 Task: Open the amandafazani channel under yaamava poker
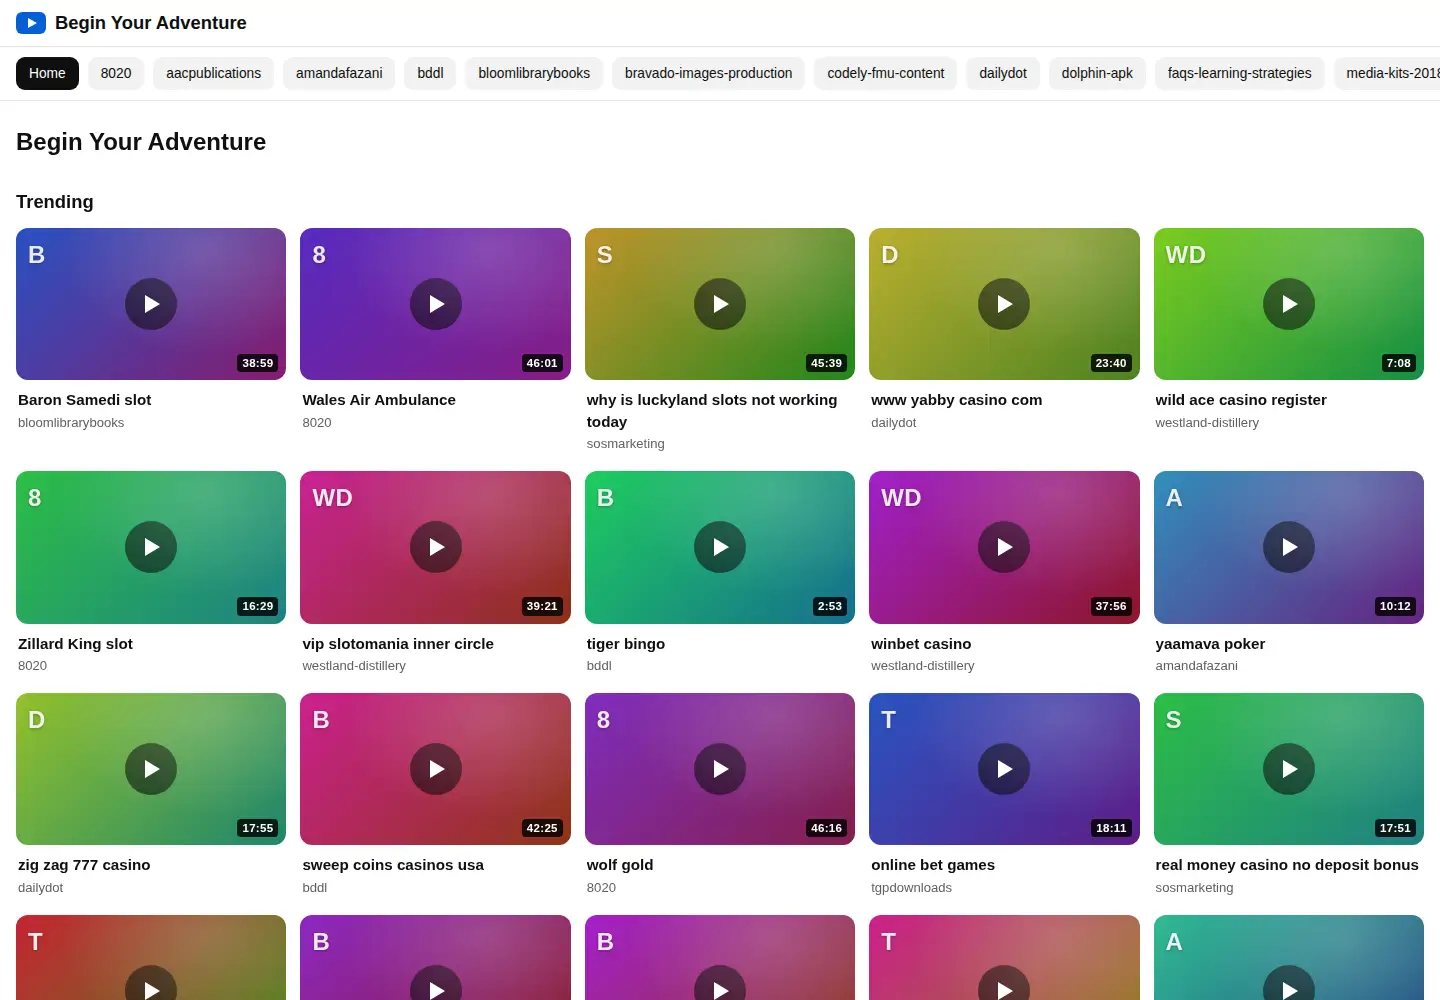[x=1196, y=666]
